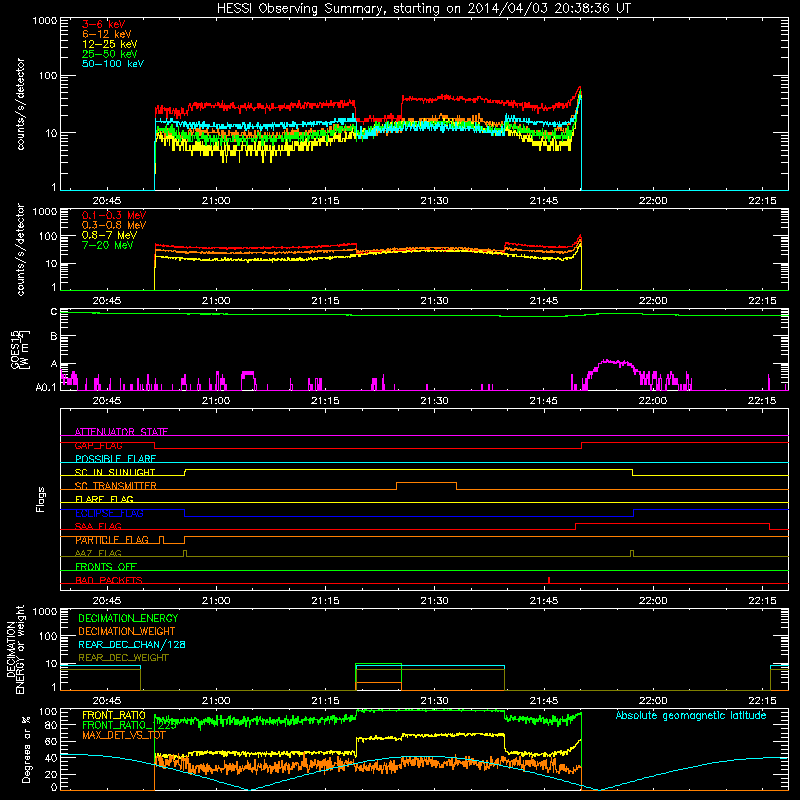Image resolution: width=800 pixels, height=800 pixels.
Task: Select the 0.1-0.3 MeV legend label
Action: pos(114,215)
